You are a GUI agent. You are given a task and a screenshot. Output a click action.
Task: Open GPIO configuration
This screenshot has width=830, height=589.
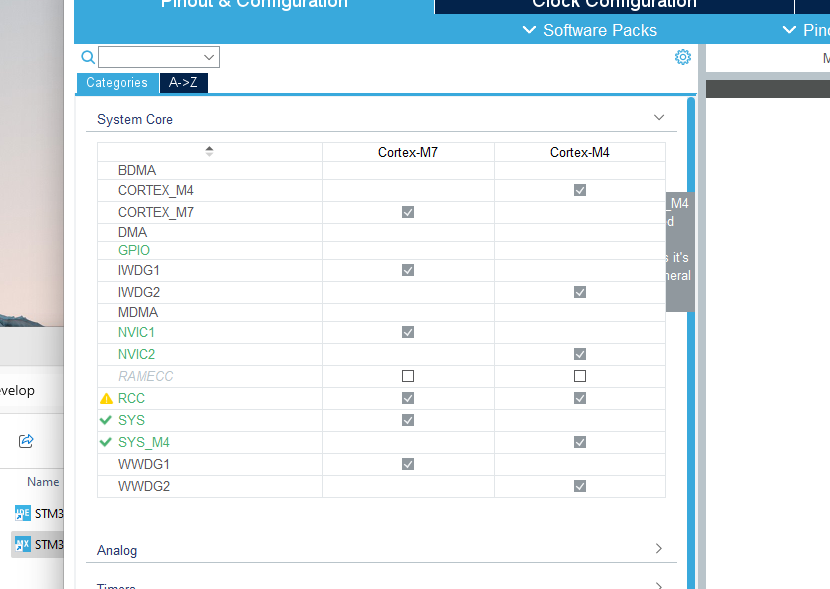pyautogui.click(x=134, y=250)
